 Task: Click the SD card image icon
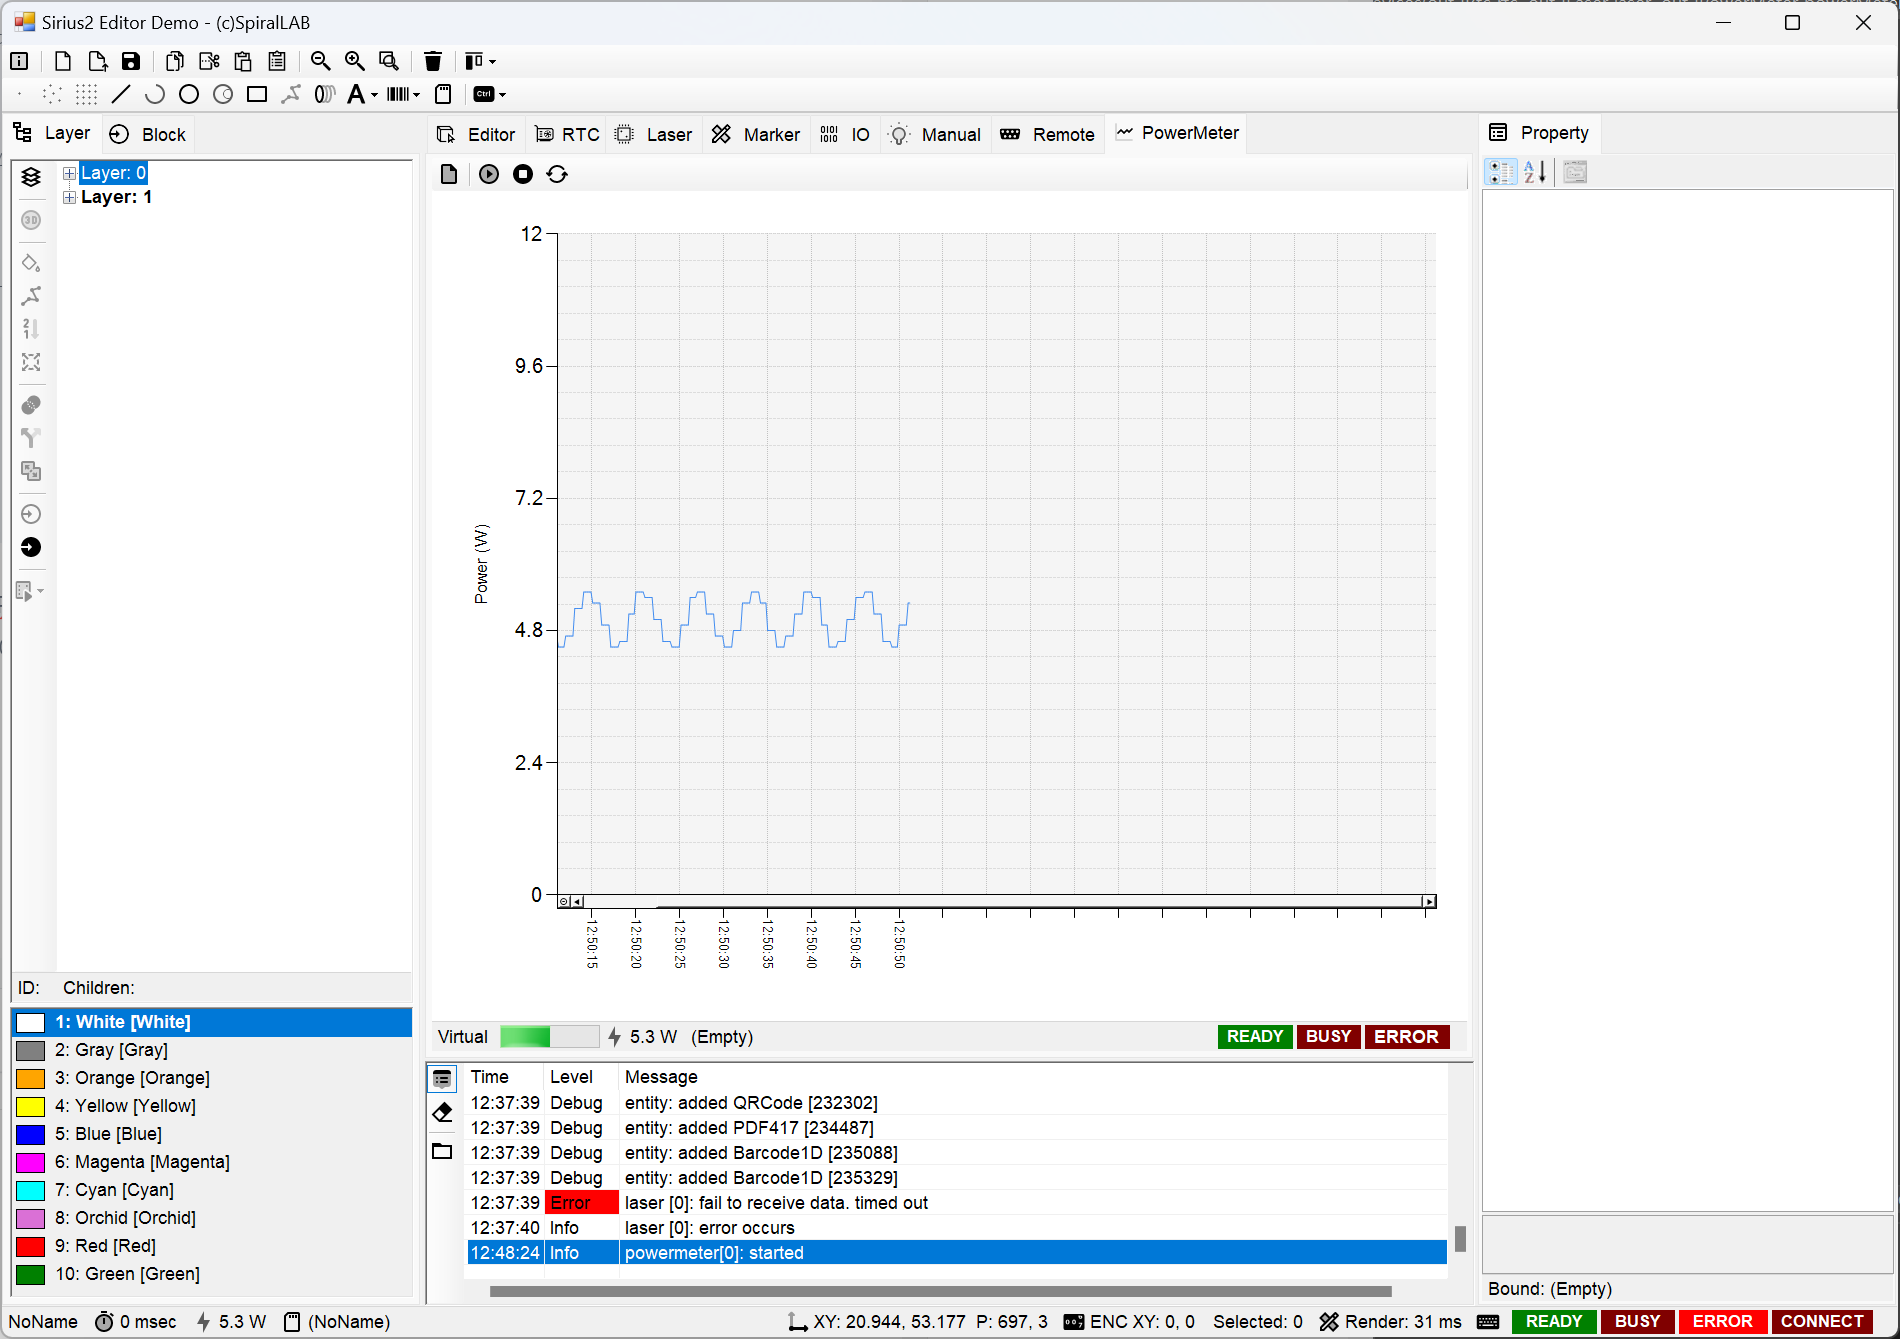(443, 94)
